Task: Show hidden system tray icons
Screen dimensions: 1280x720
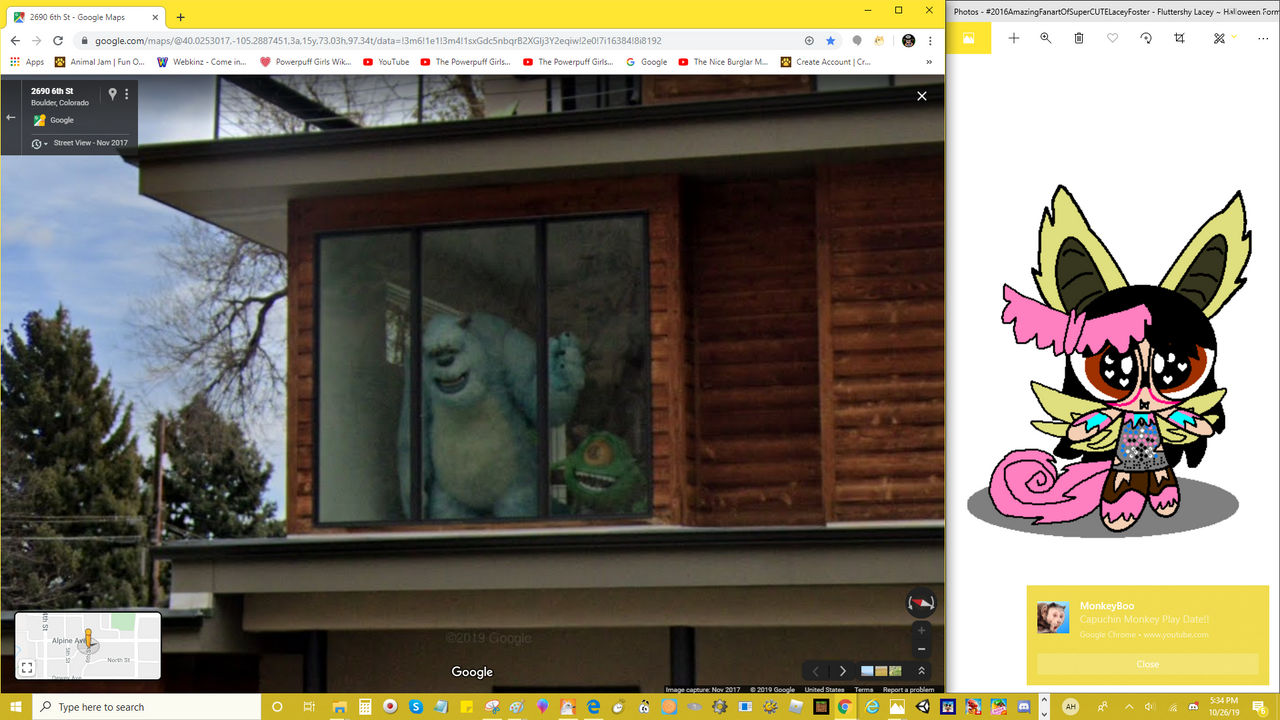Action: (x=1129, y=707)
